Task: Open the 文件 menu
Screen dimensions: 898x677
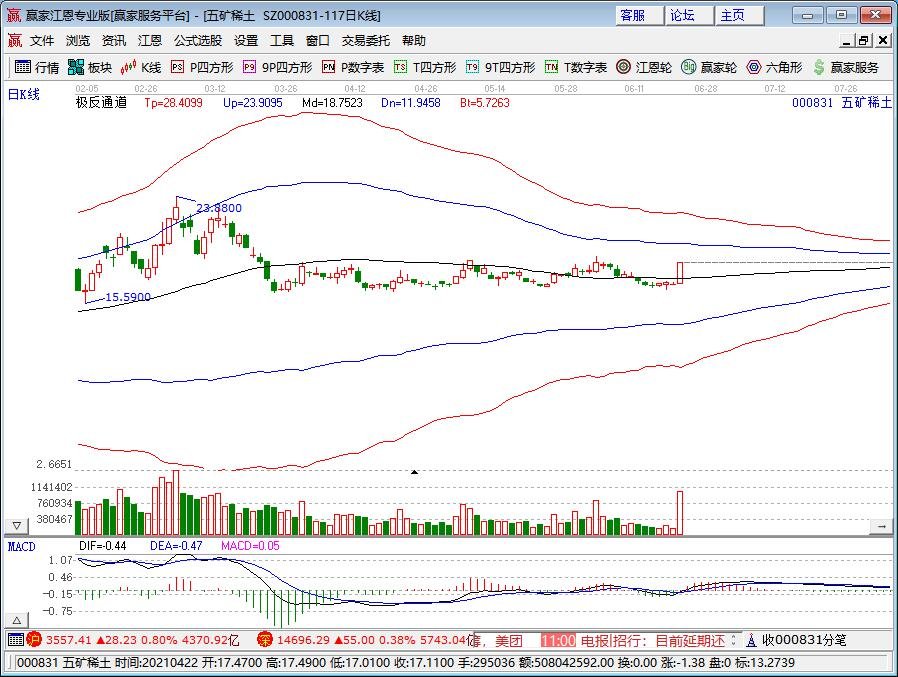Action: click(x=42, y=41)
